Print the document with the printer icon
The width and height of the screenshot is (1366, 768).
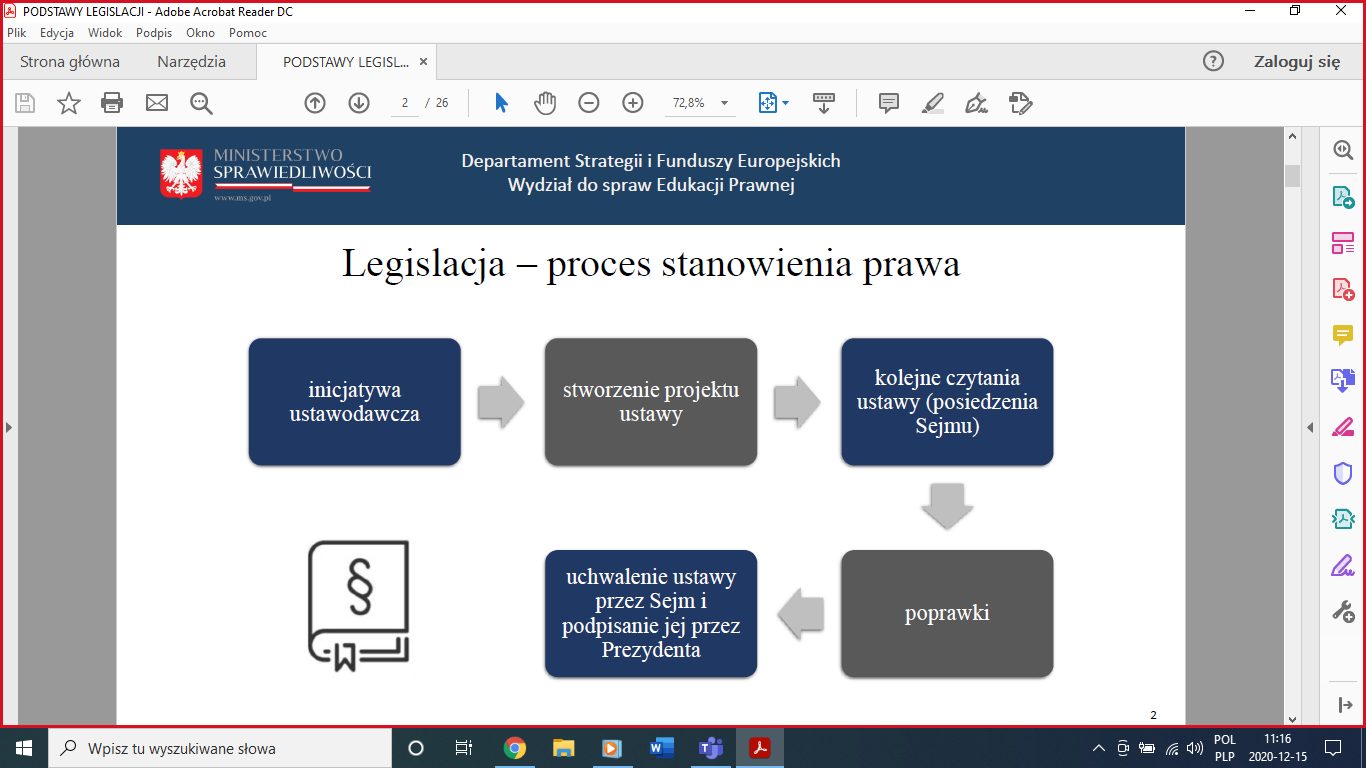coord(112,103)
